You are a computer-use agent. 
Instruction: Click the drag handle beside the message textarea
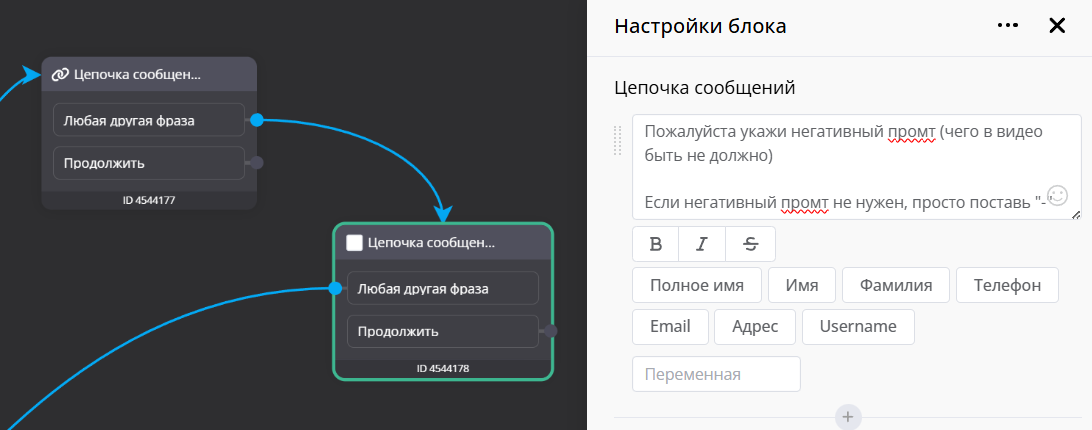point(618,141)
